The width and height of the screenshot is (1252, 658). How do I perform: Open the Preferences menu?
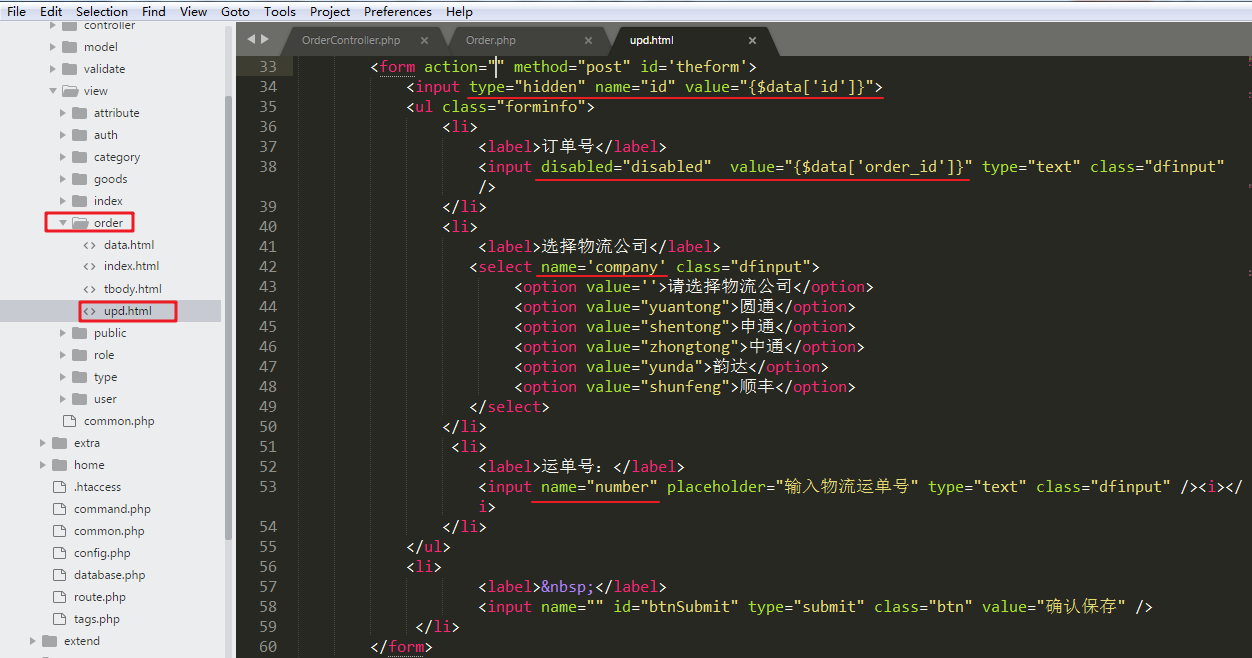click(398, 12)
